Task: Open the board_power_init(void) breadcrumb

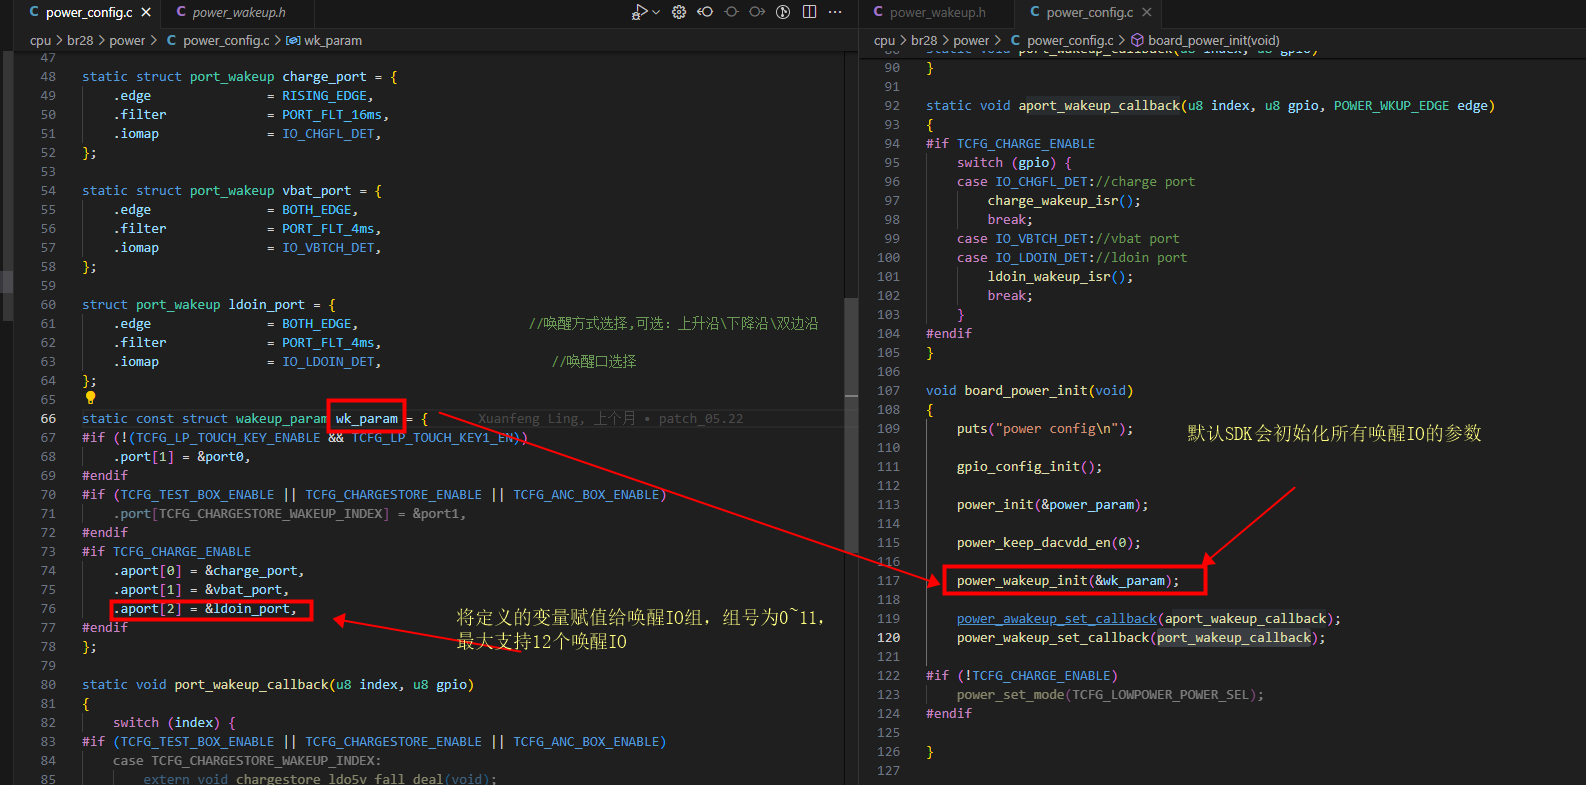Action: [x=1205, y=41]
